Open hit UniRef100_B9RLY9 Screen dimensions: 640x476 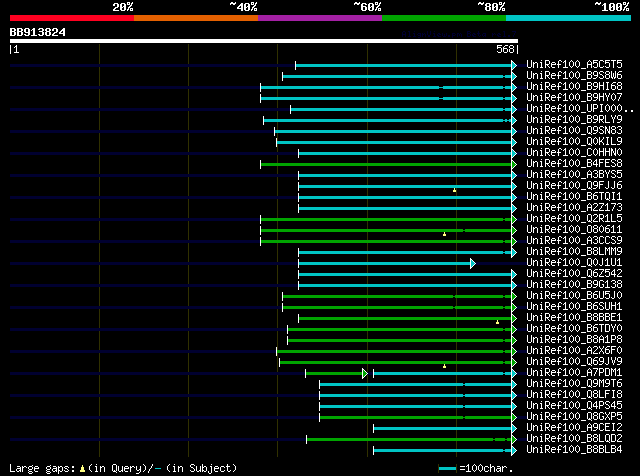[574, 120]
